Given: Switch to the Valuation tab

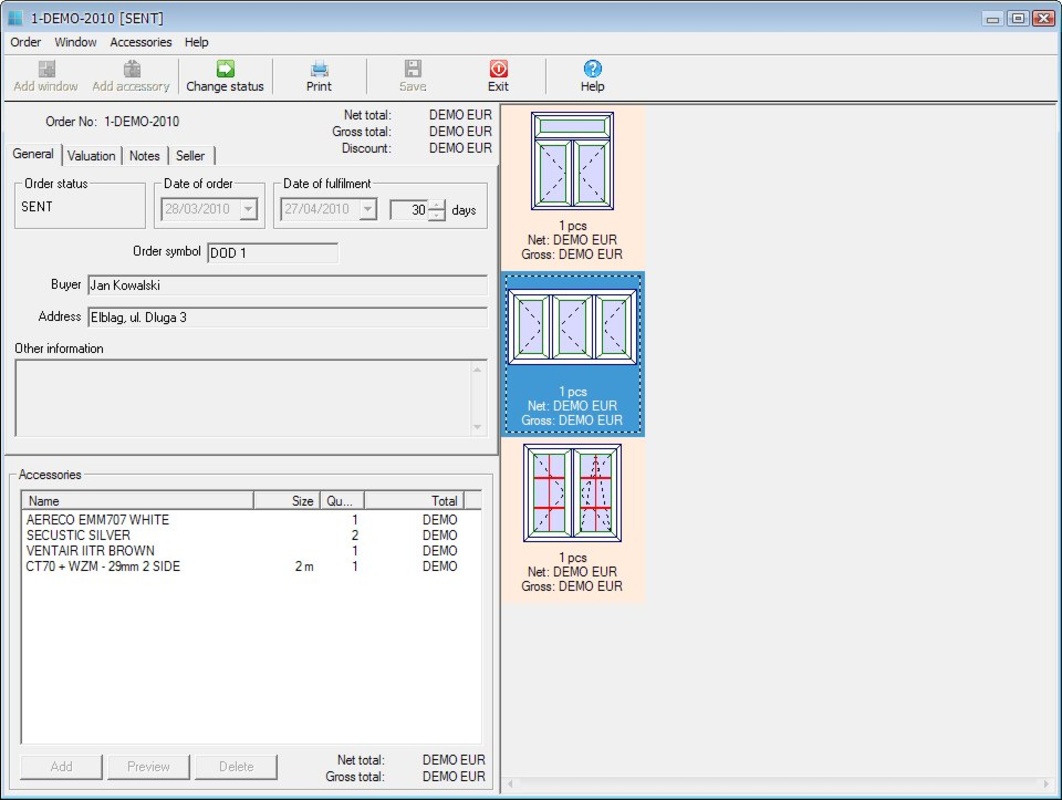Looking at the screenshot, I should (91, 155).
